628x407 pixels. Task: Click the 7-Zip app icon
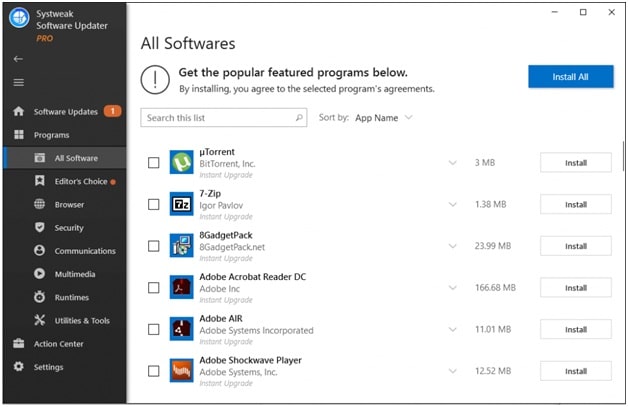(x=181, y=204)
